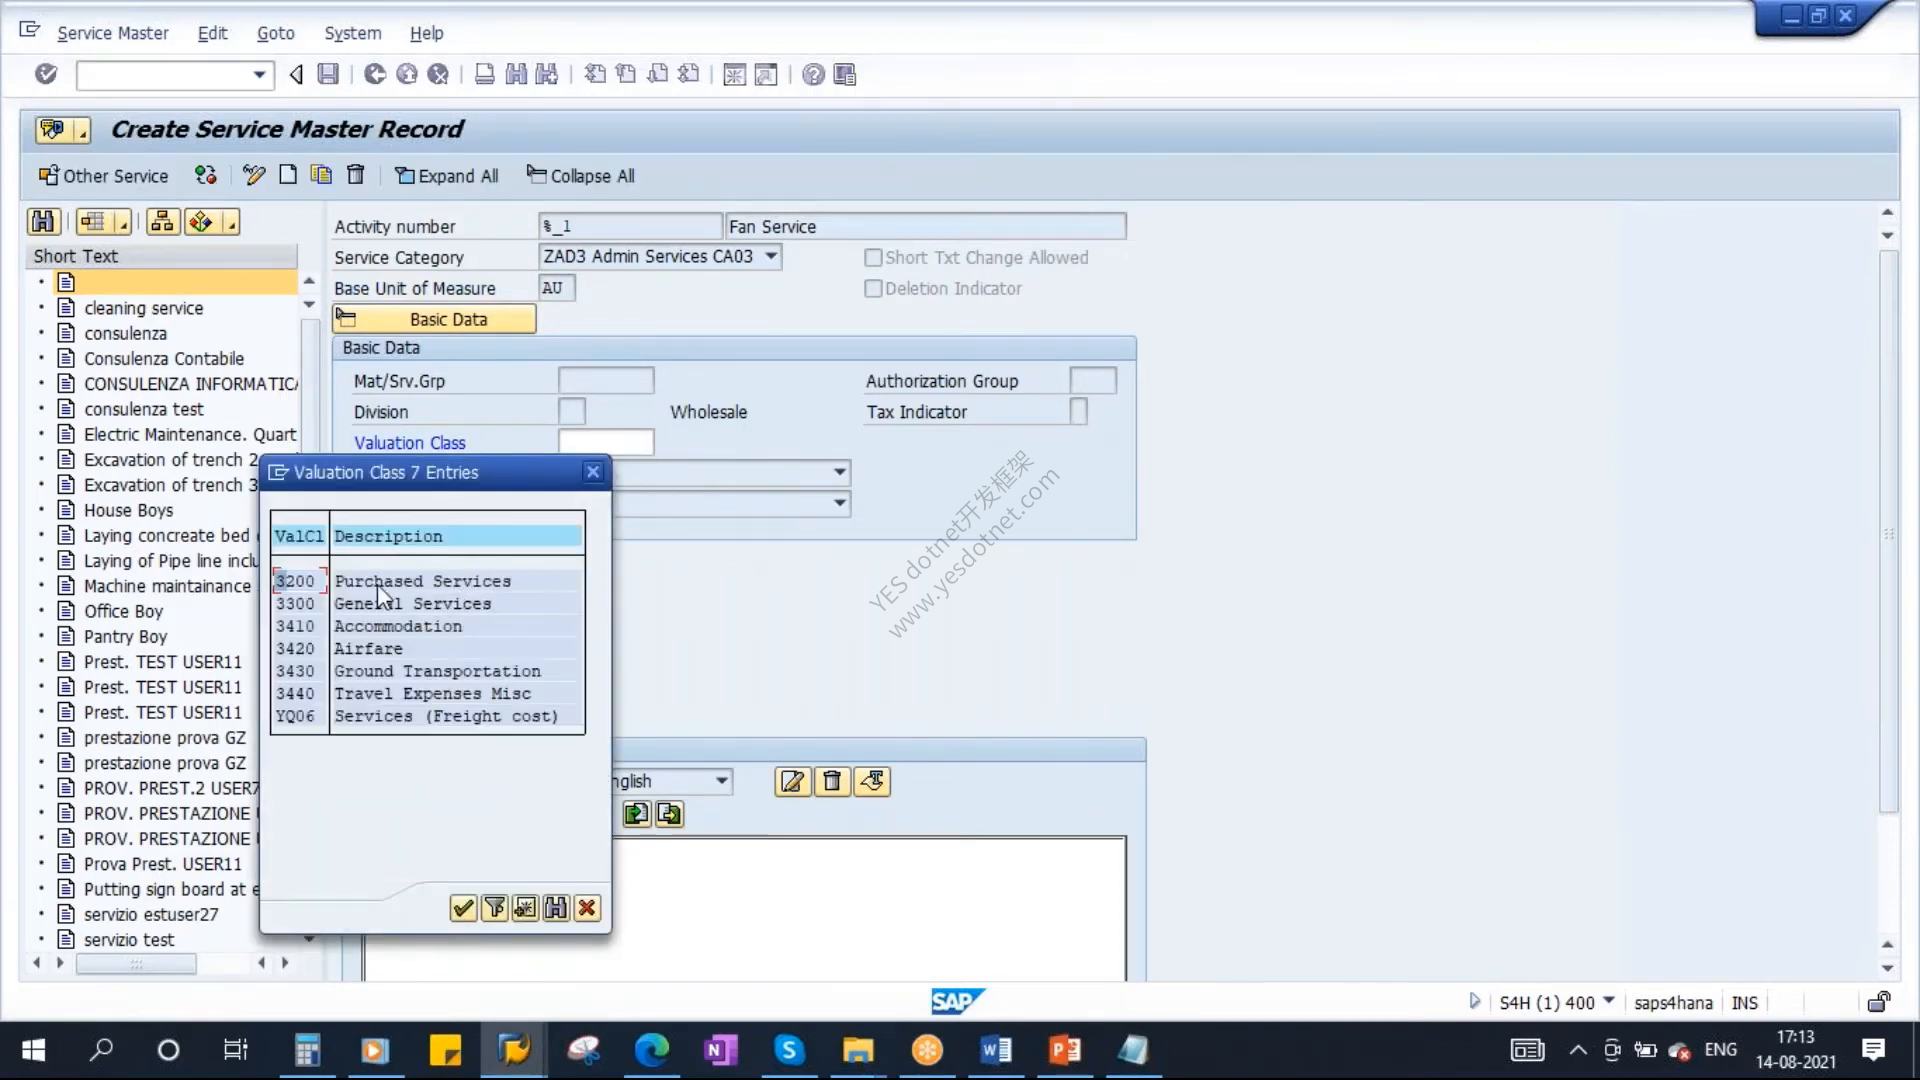The width and height of the screenshot is (1920, 1080).
Task: Click the Delete trash icon in application toolbar
Action: 355,175
